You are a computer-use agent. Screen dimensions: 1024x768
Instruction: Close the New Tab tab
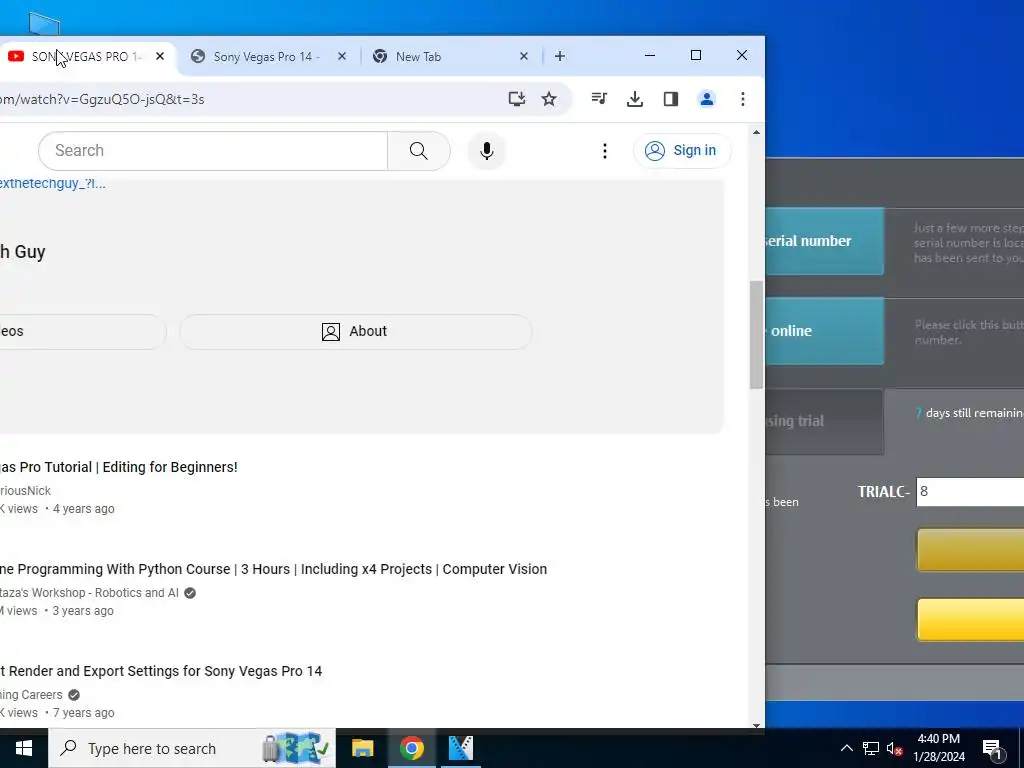tap(524, 57)
